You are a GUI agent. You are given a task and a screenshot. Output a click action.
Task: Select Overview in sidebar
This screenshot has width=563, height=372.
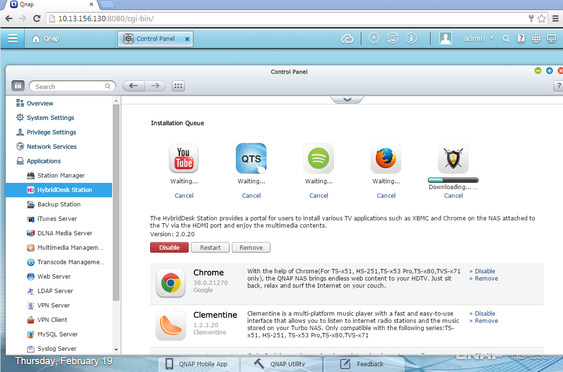[x=39, y=103]
